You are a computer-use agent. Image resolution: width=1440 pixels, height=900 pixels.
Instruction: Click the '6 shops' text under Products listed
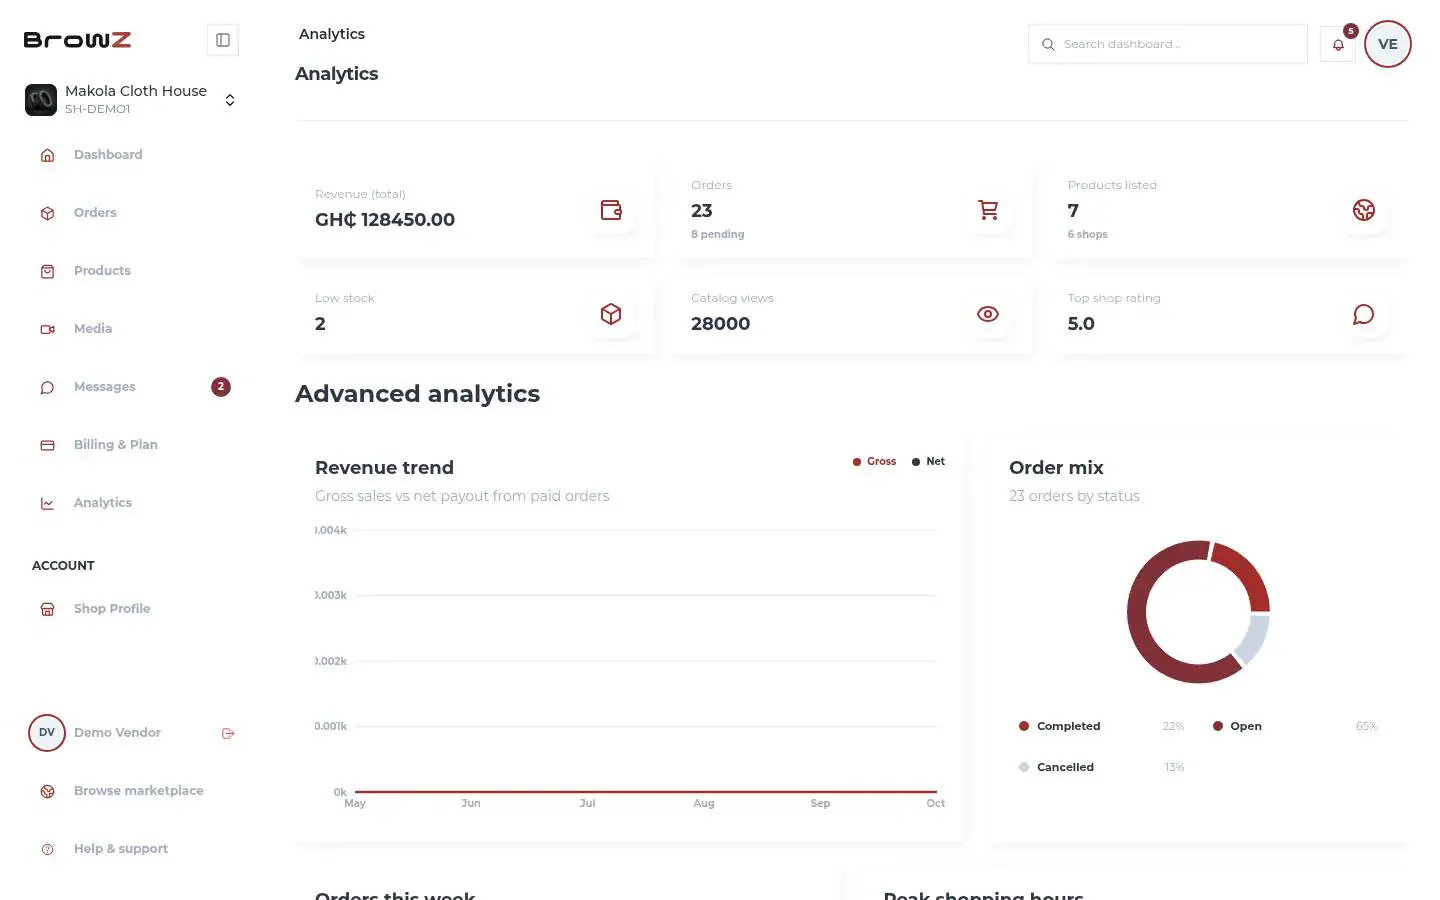[x=1088, y=234]
